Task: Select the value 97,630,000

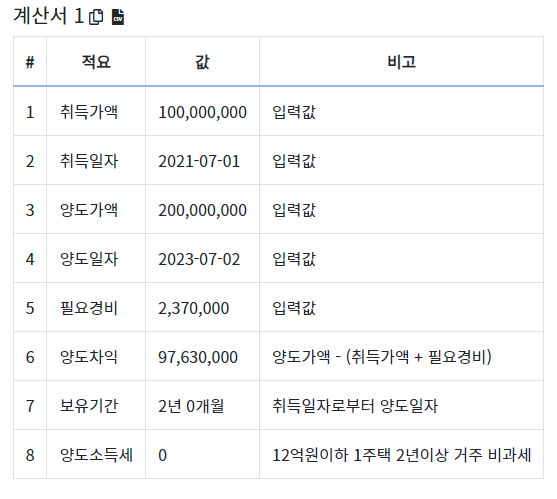Action: point(198,357)
